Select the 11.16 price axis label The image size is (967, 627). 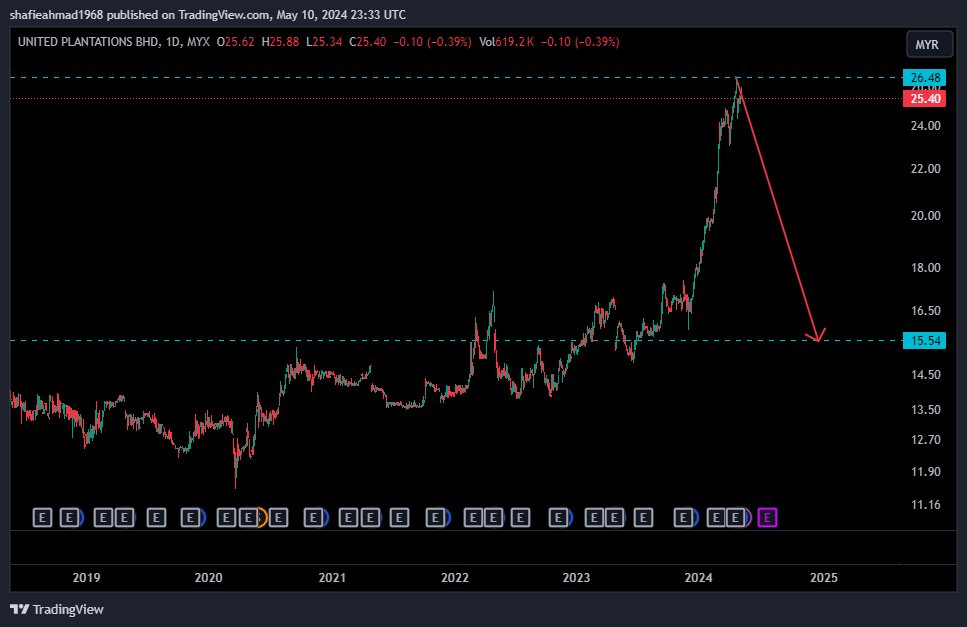click(x=926, y=505)
